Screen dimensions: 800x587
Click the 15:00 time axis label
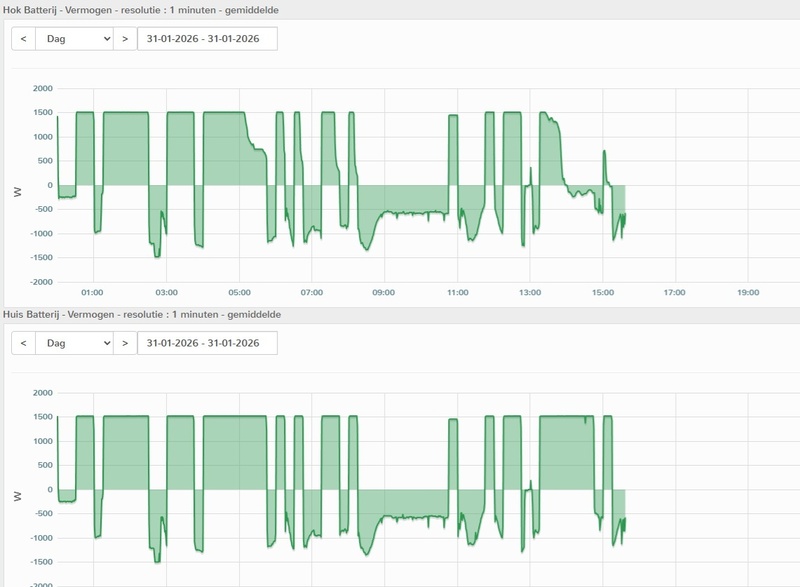click(602, 293)
